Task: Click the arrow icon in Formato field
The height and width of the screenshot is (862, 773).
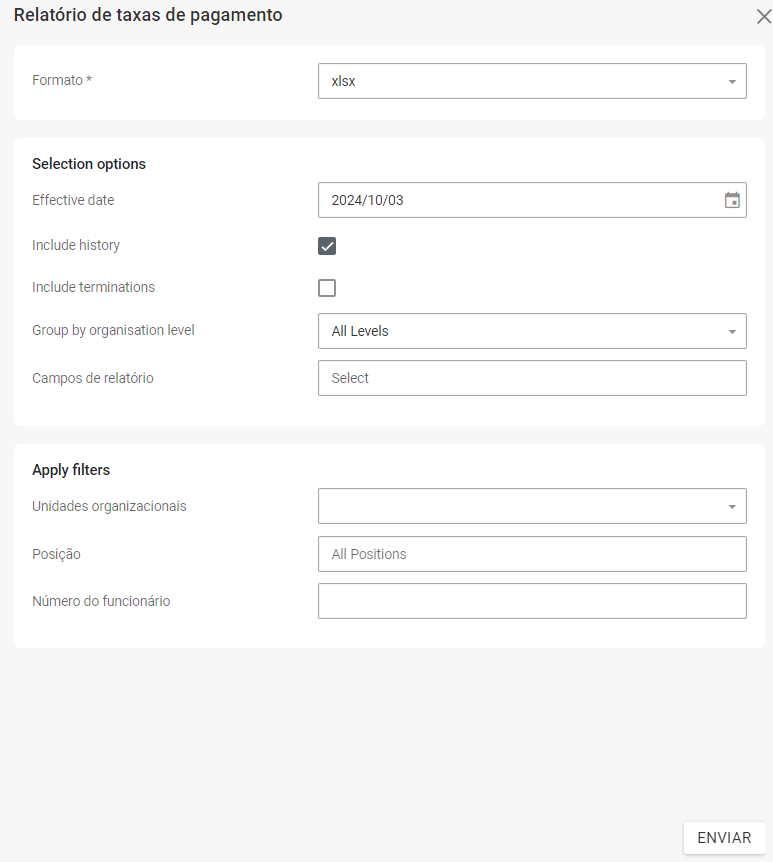Action: 732,82
